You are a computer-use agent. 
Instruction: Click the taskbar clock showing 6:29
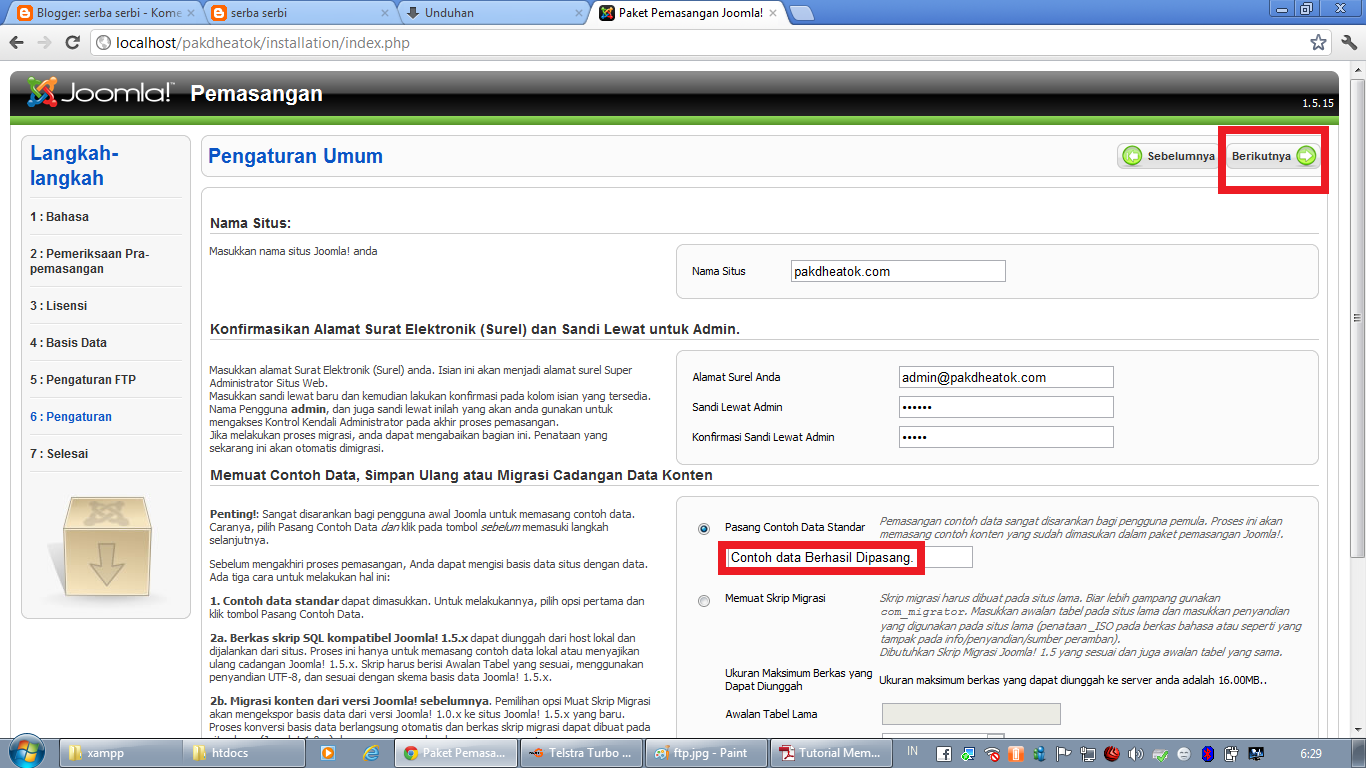[1311, 753]
